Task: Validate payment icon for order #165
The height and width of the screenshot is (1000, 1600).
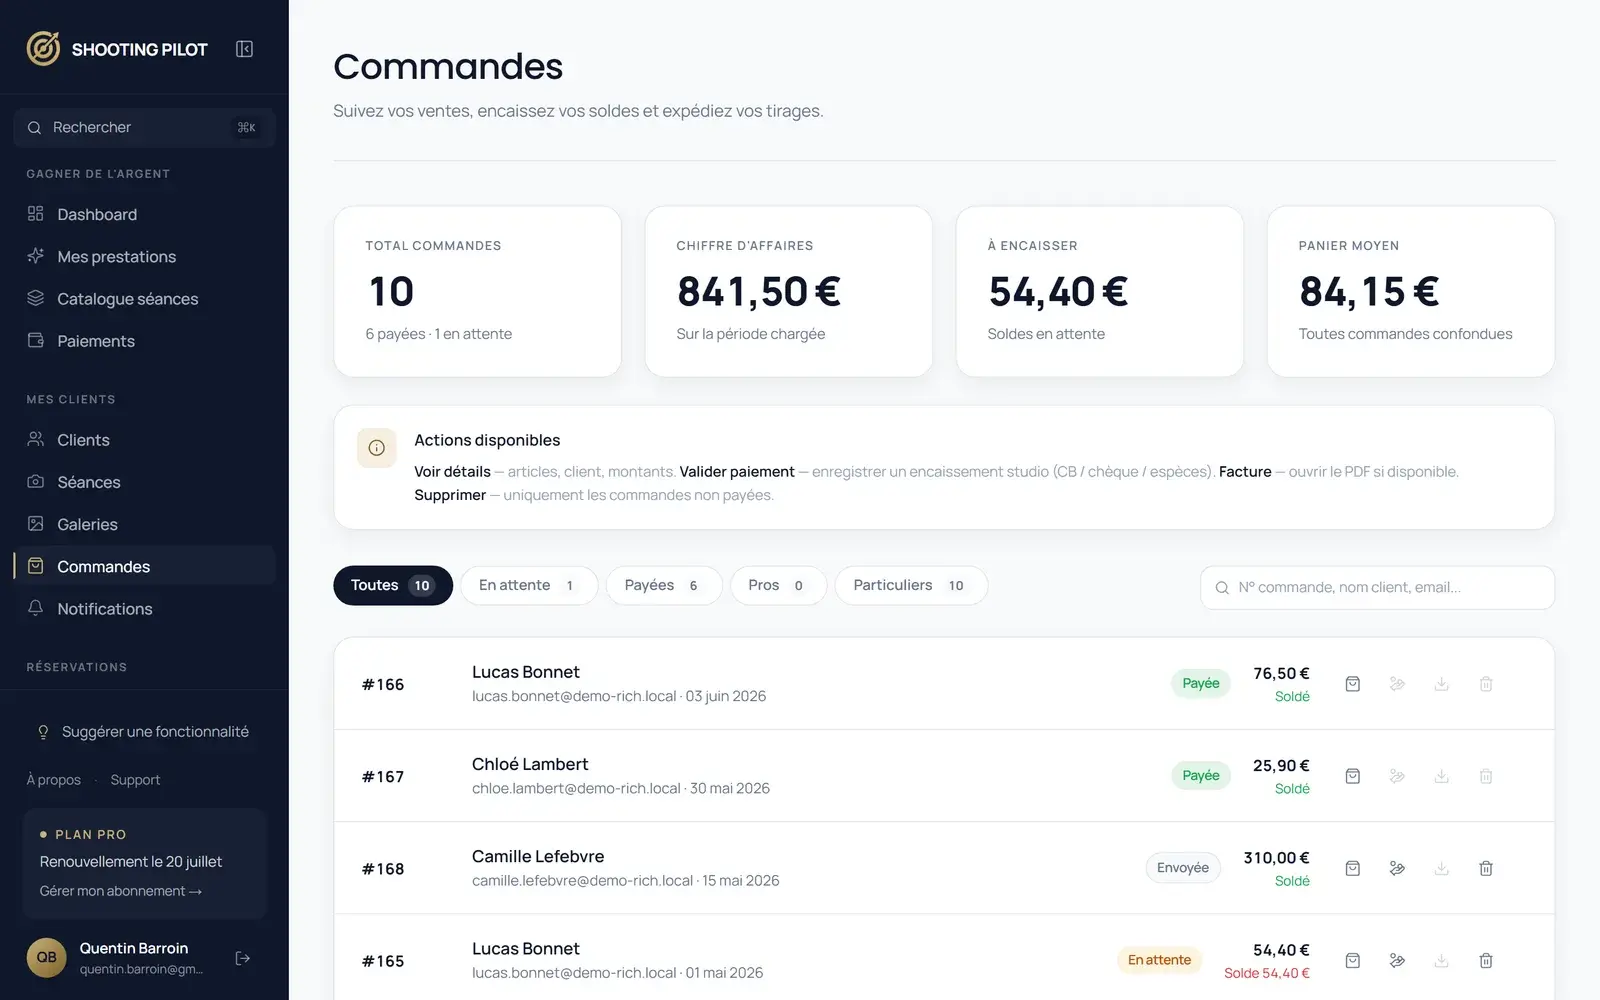Action: [1397, 960]
